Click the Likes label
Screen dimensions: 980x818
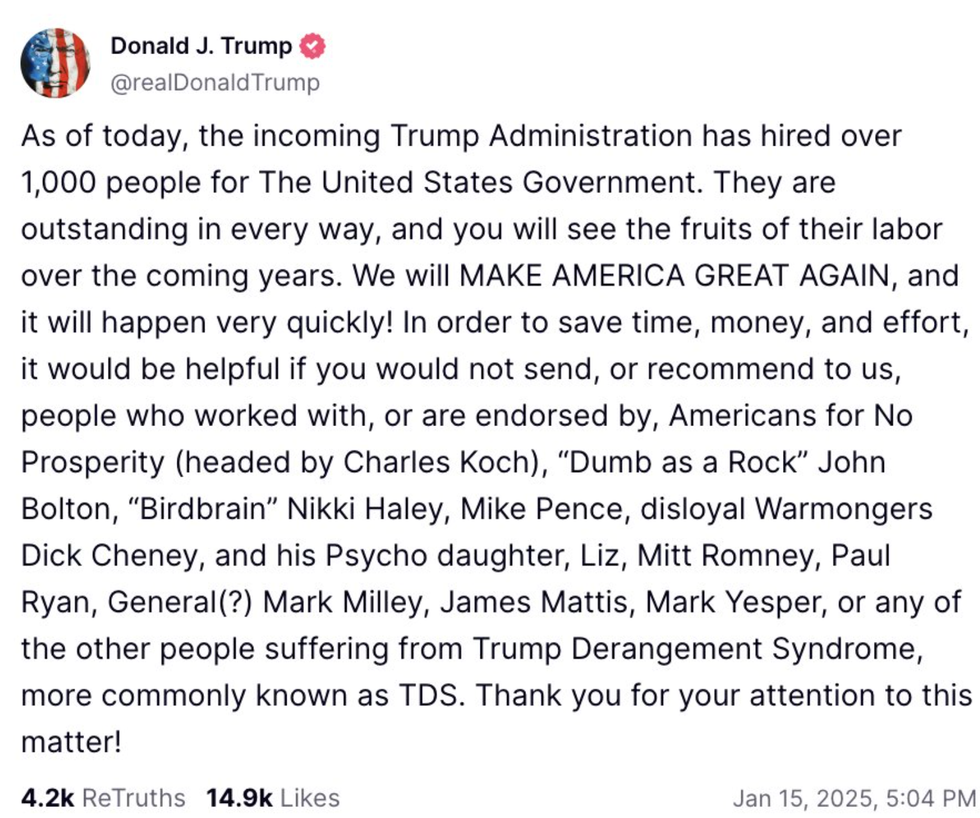click(310, 798)
